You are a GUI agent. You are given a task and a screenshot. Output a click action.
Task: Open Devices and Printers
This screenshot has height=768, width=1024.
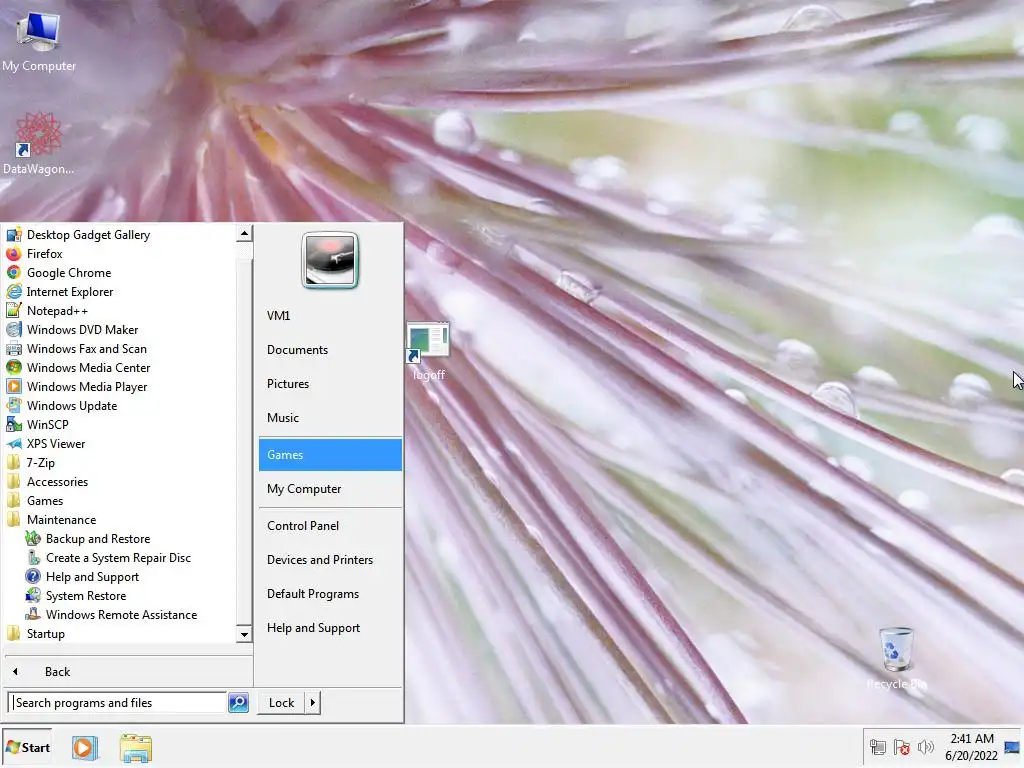tap(320, 560)
